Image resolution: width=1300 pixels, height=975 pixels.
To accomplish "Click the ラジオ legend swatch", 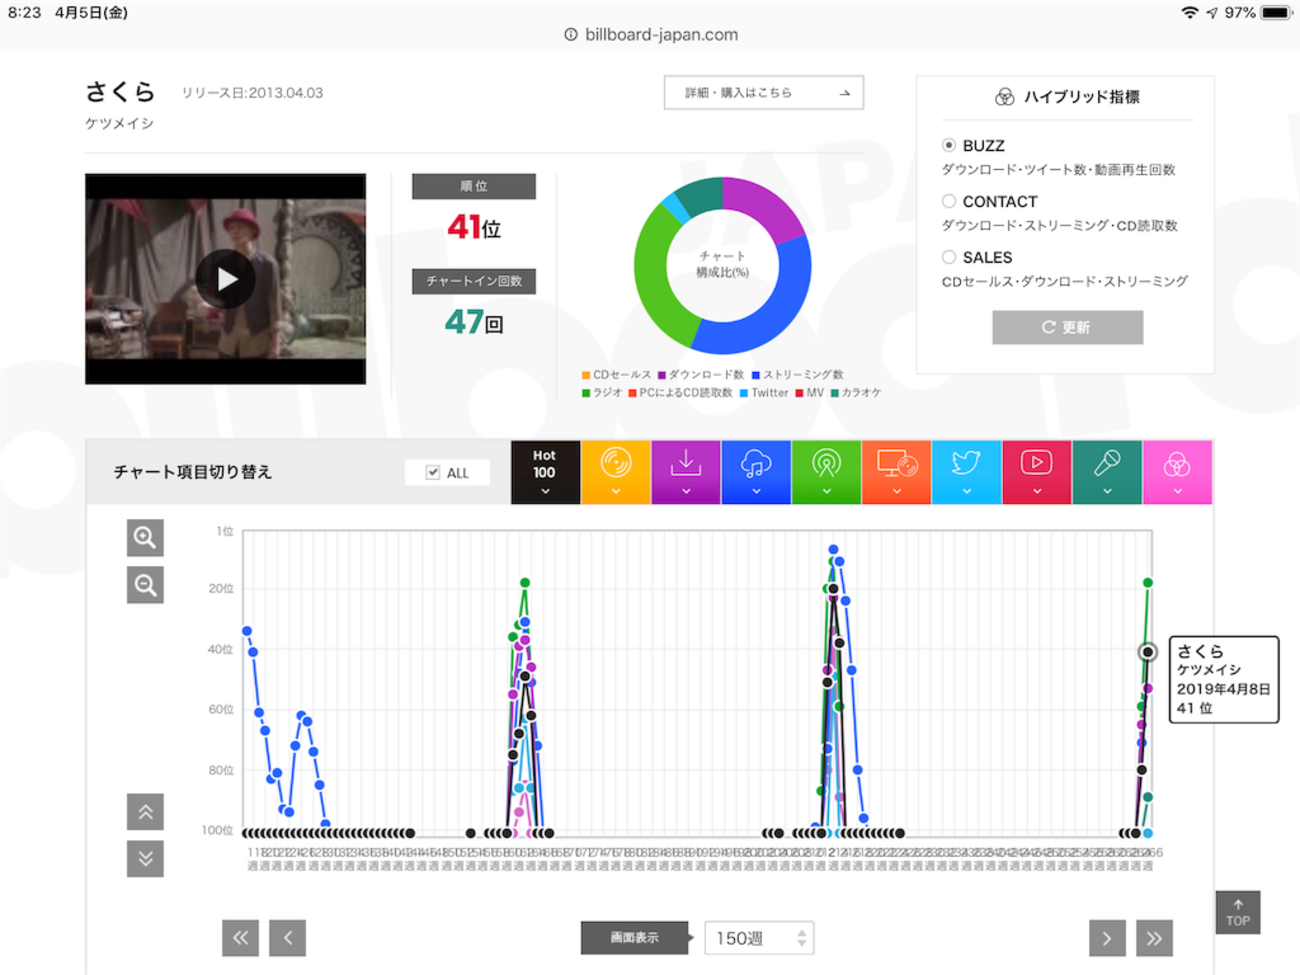I will click(x=586, y=393).
